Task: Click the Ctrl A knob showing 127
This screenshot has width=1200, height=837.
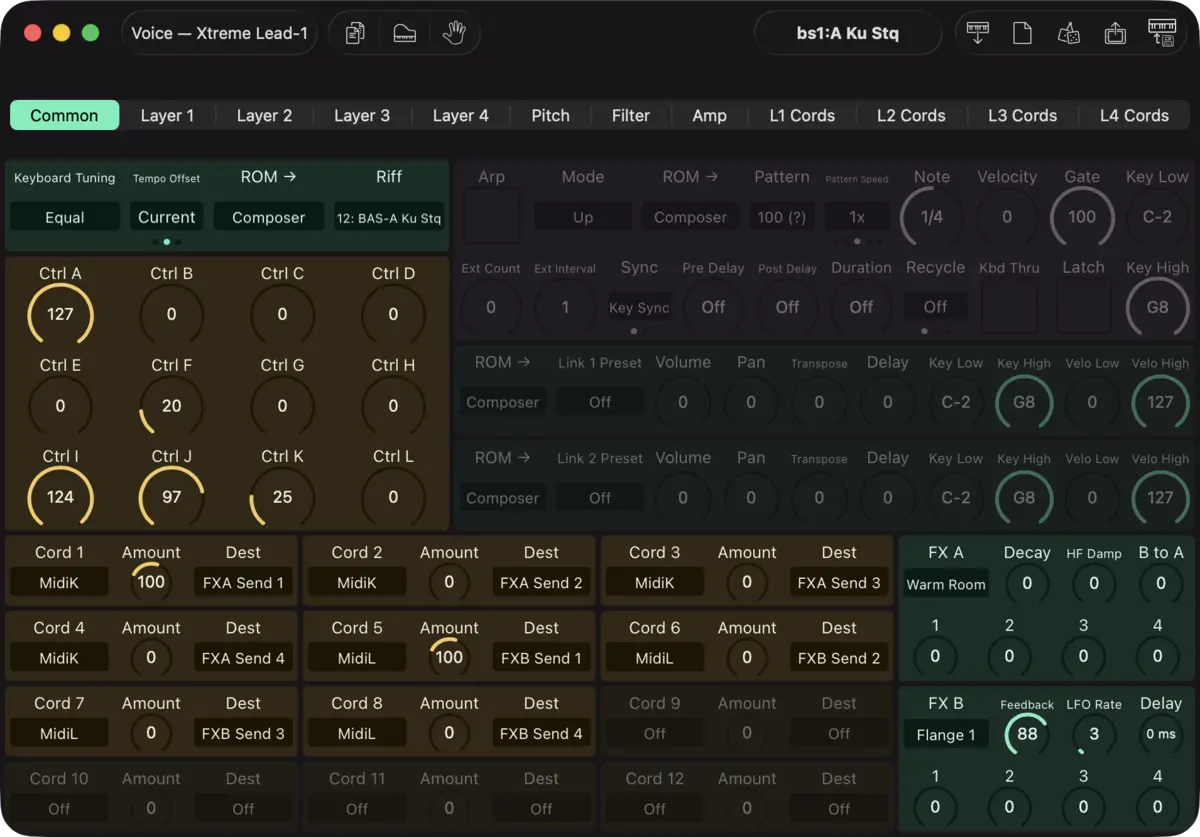Action: click(x=60, y=314)
